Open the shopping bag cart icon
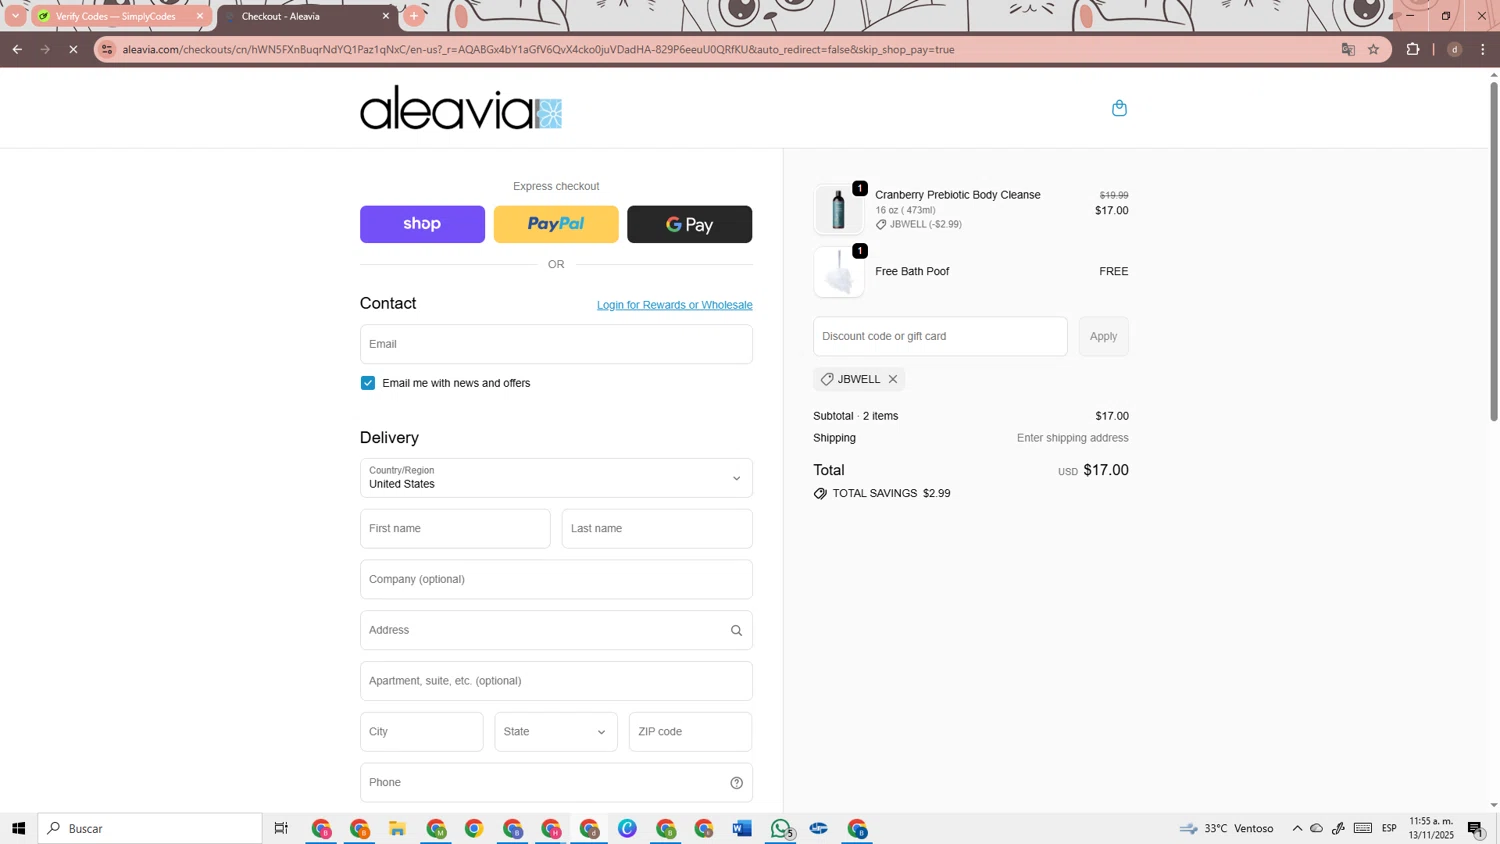The image size is (1500, 844). (1119, 108)
